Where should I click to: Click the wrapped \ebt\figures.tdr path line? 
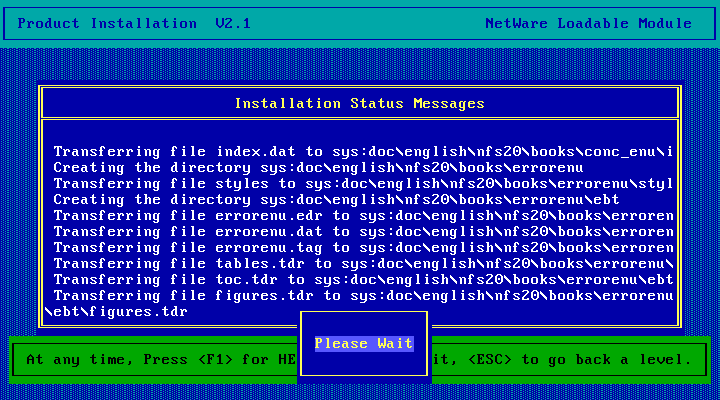click(116, 312)
